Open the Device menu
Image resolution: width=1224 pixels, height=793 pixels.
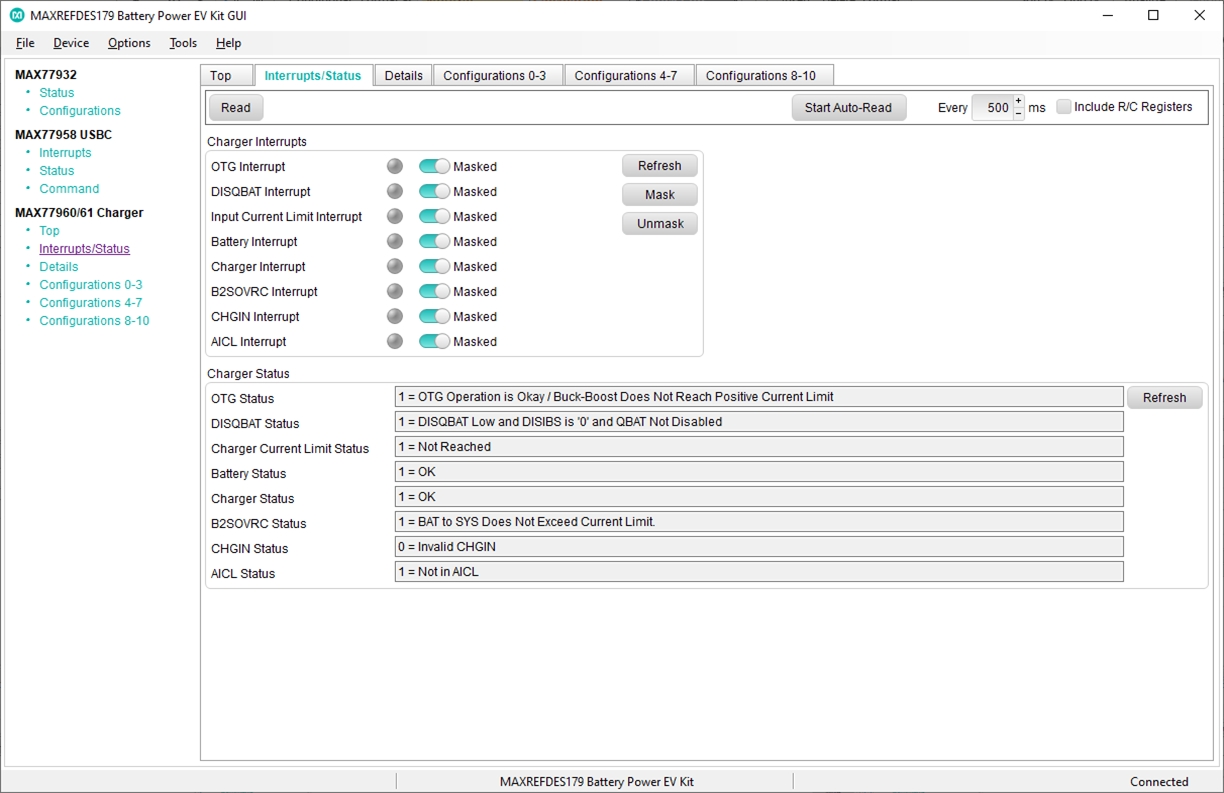71,43
